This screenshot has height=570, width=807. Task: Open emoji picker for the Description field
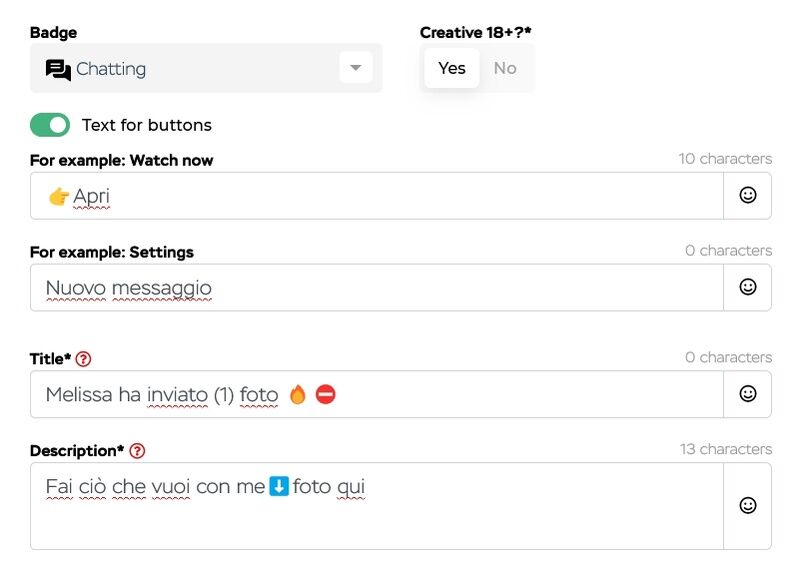pyautogui.click(x=747, y=506)
